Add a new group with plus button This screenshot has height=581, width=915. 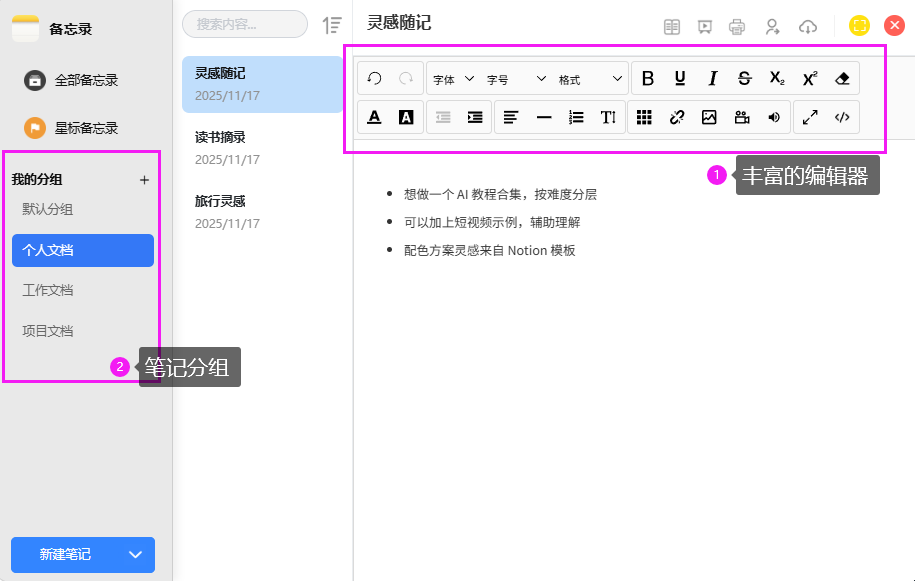144,180
